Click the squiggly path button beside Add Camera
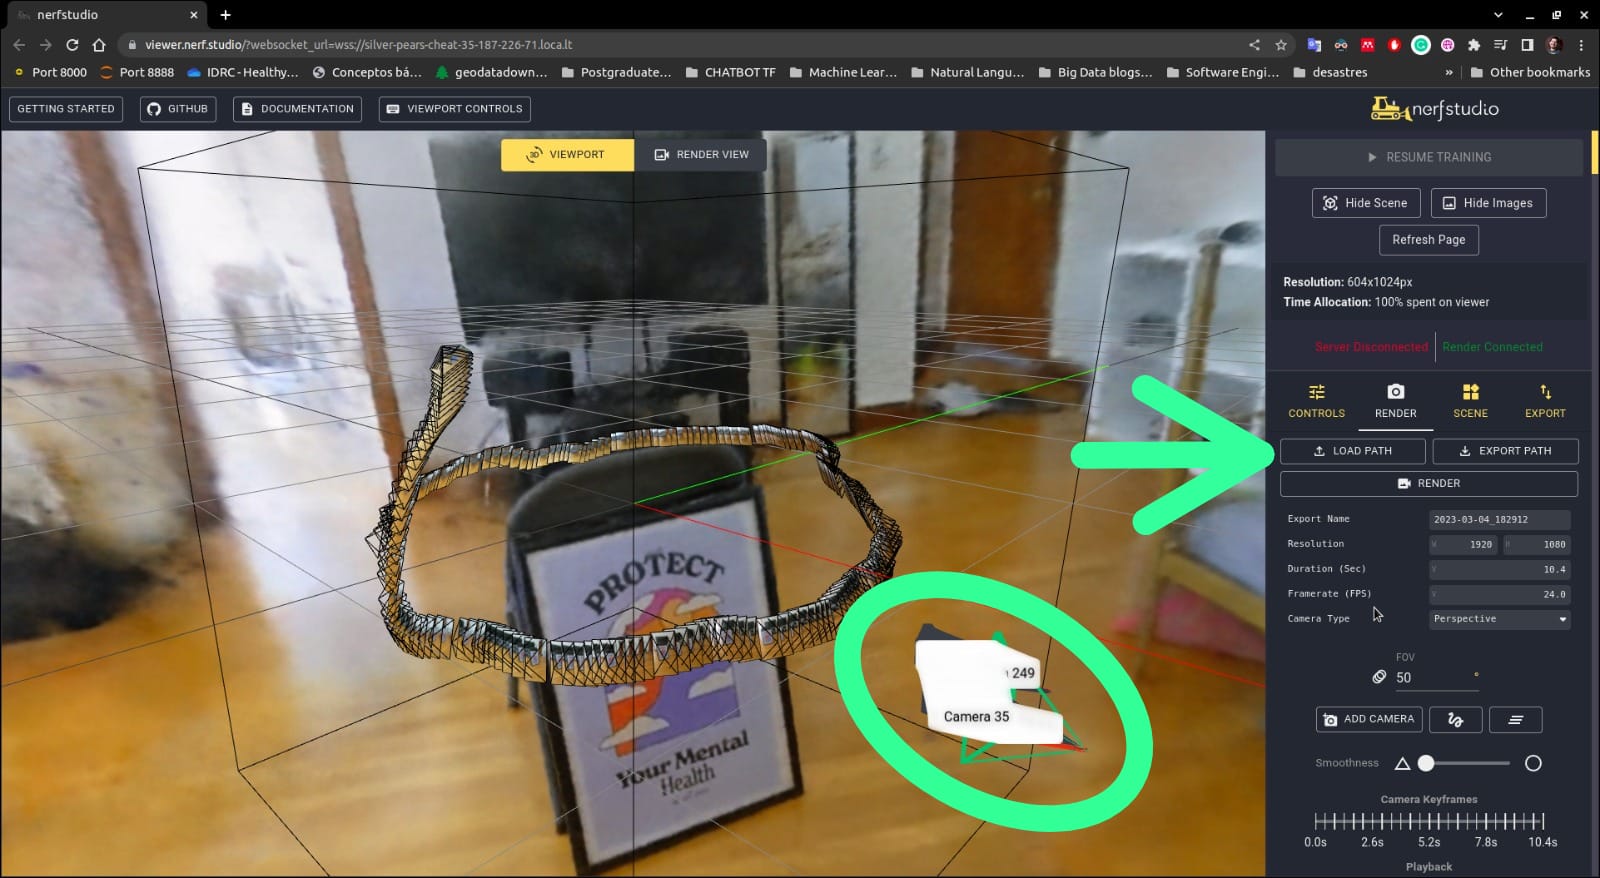This screenshot has height=878, width=1600. [x=1455, y=720]
